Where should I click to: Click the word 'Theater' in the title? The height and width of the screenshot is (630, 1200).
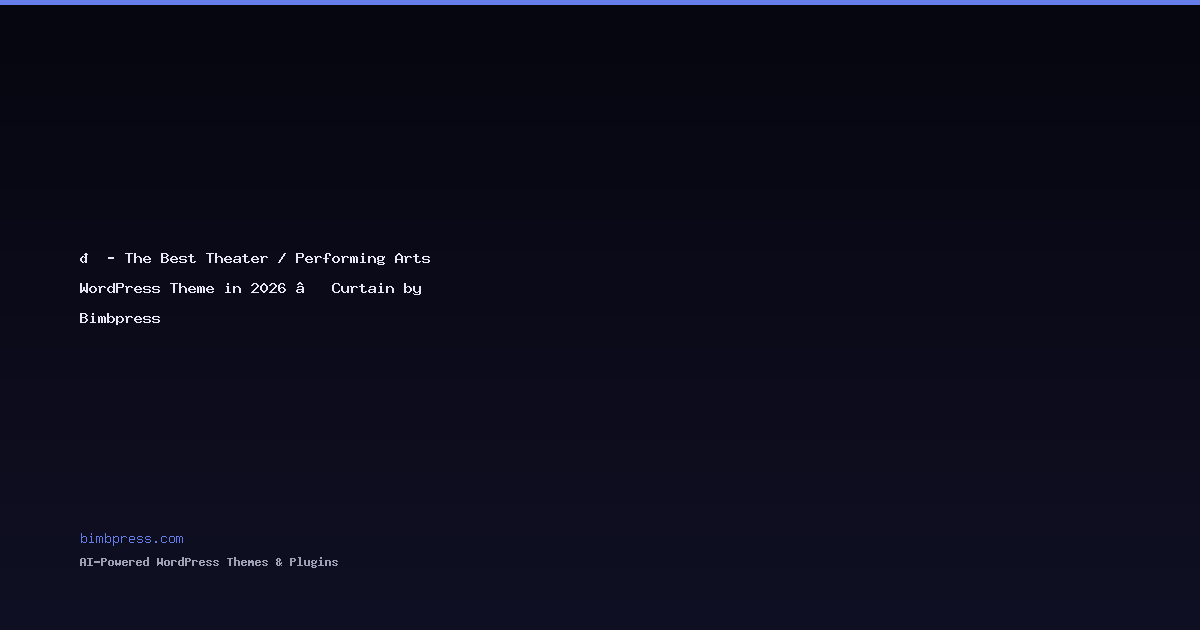pos(237,258)
